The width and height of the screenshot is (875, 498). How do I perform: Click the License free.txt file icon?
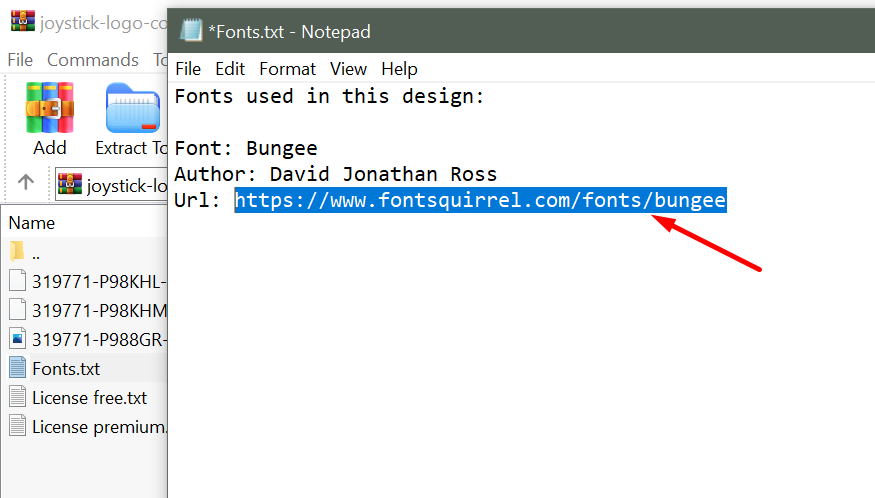coord(17,396)
